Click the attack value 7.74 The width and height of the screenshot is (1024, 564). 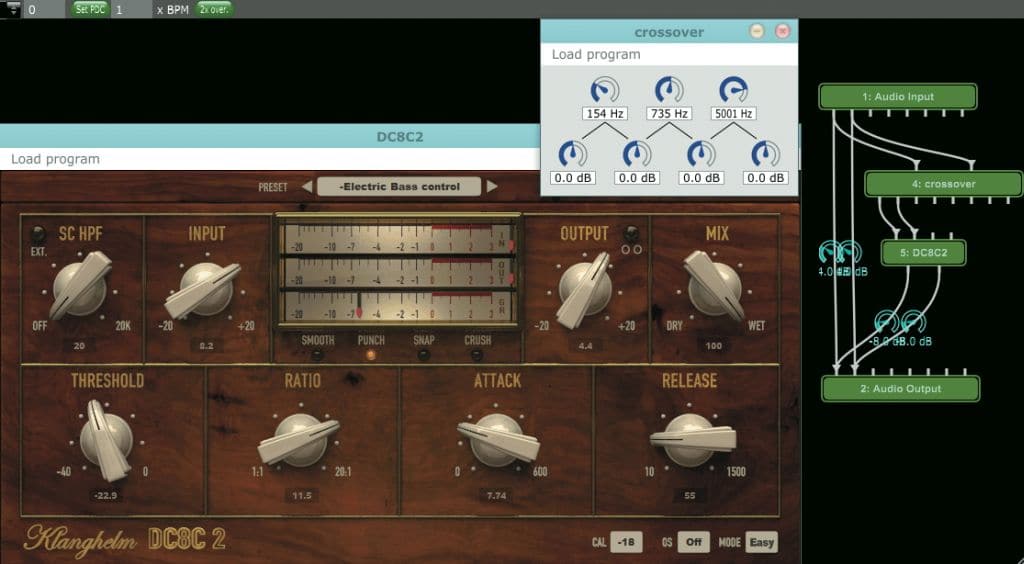pyautogui.click(x=496, y=495)
